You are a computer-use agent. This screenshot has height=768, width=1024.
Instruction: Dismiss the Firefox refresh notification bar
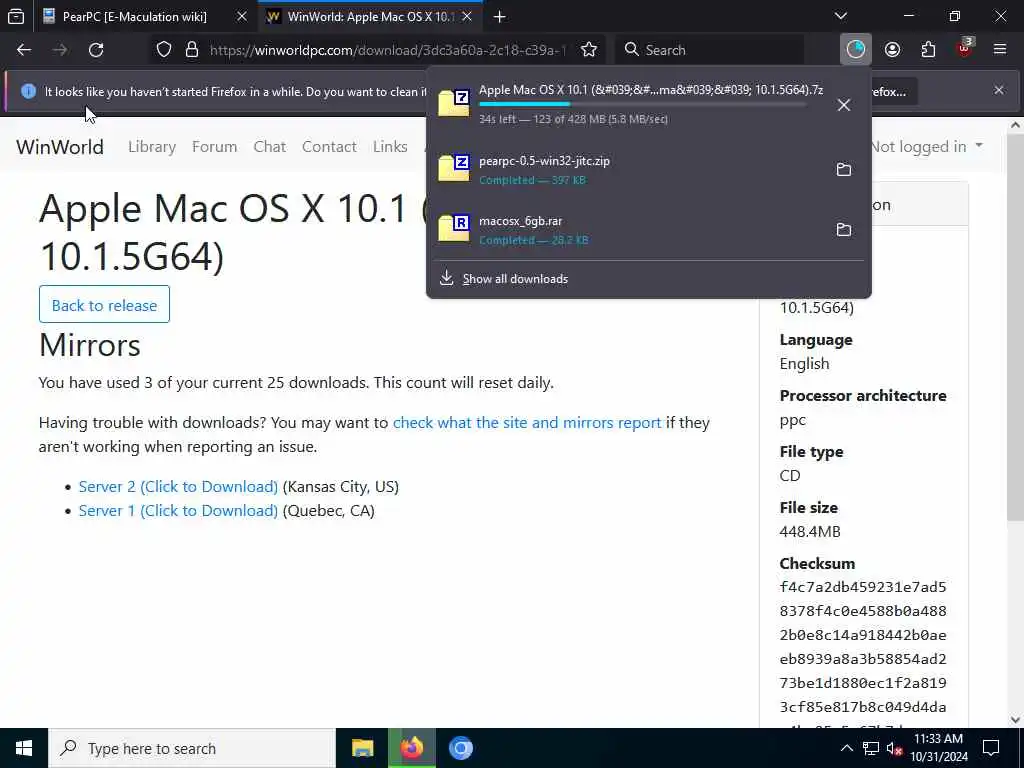[999, 90]
